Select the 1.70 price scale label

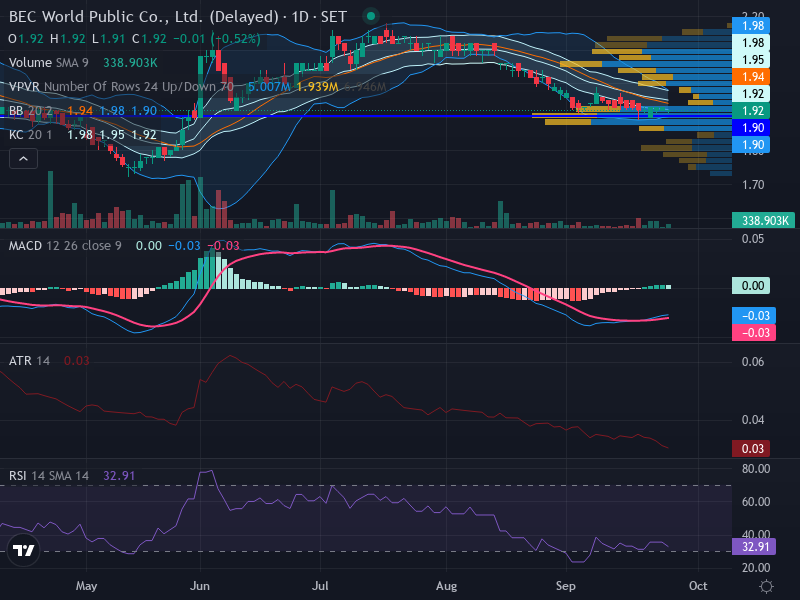[x=753, y=185]
